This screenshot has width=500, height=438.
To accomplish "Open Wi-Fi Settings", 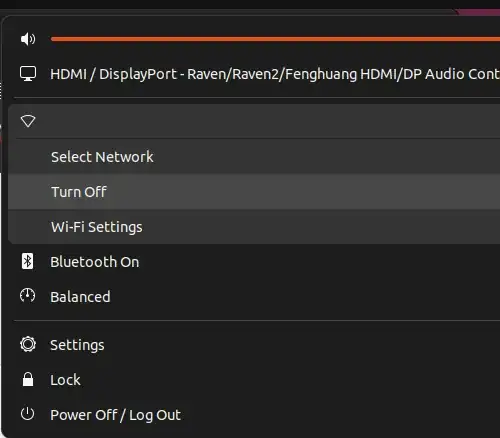I will (254, 227).
